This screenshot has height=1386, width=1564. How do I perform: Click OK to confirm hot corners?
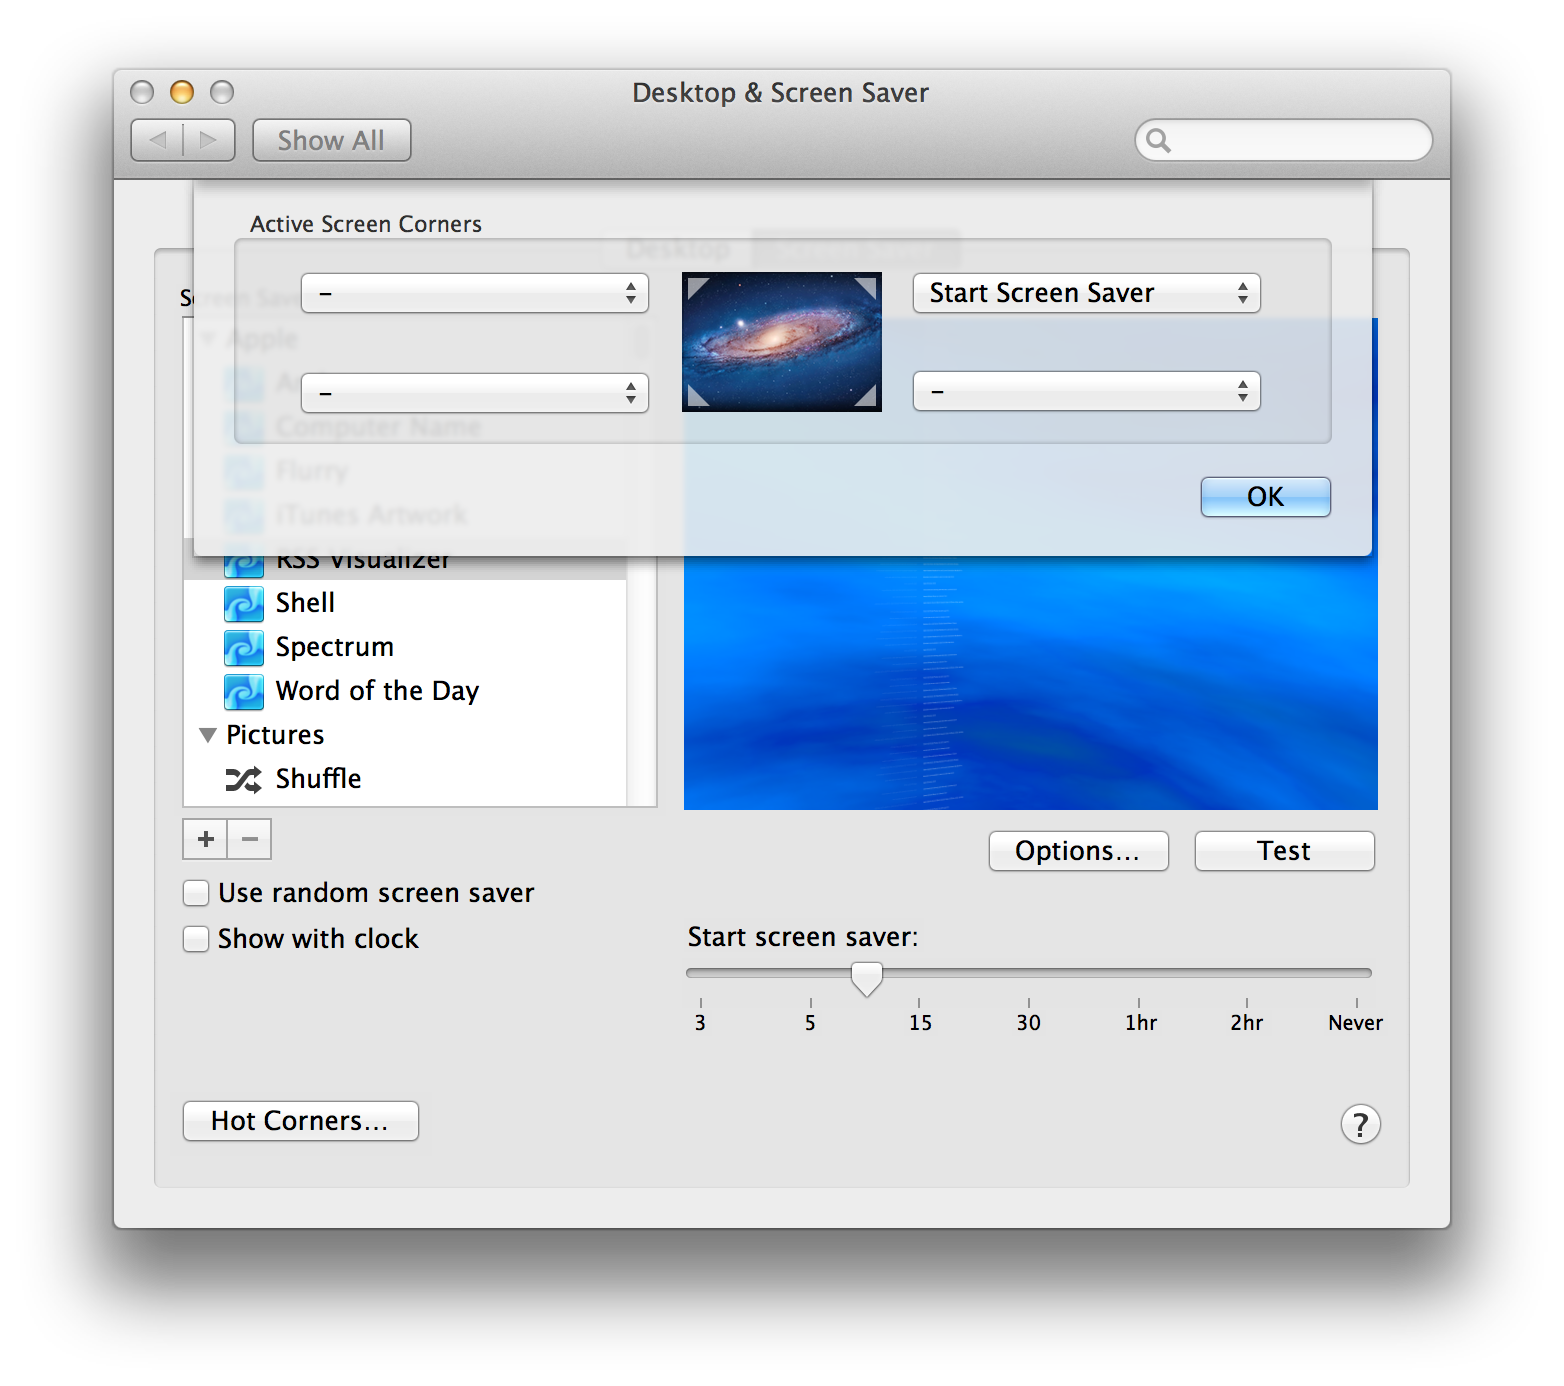[x=1266, y=497]
